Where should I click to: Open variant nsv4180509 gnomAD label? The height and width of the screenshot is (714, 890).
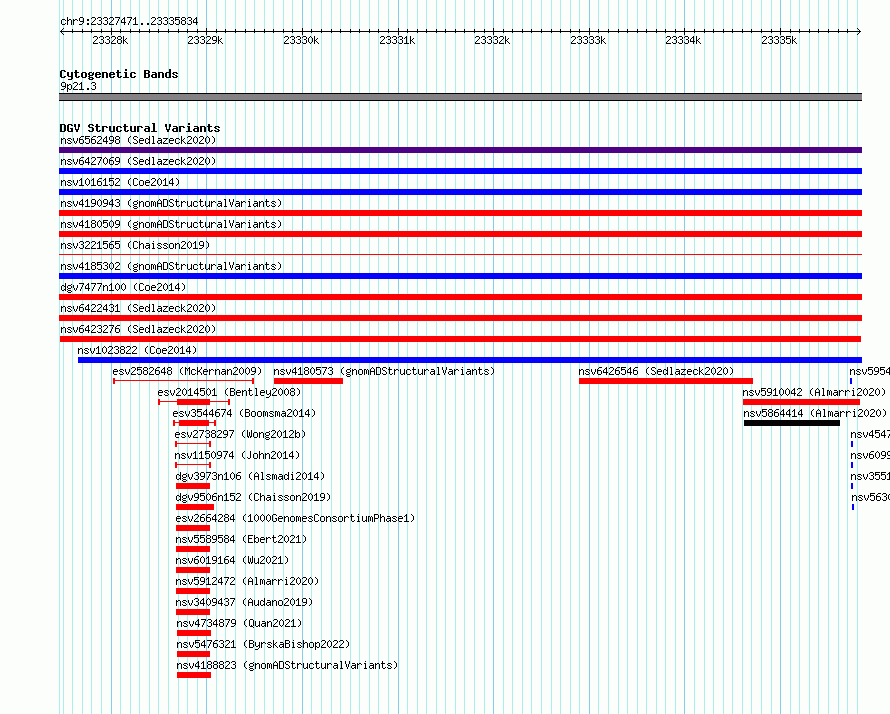171,224
